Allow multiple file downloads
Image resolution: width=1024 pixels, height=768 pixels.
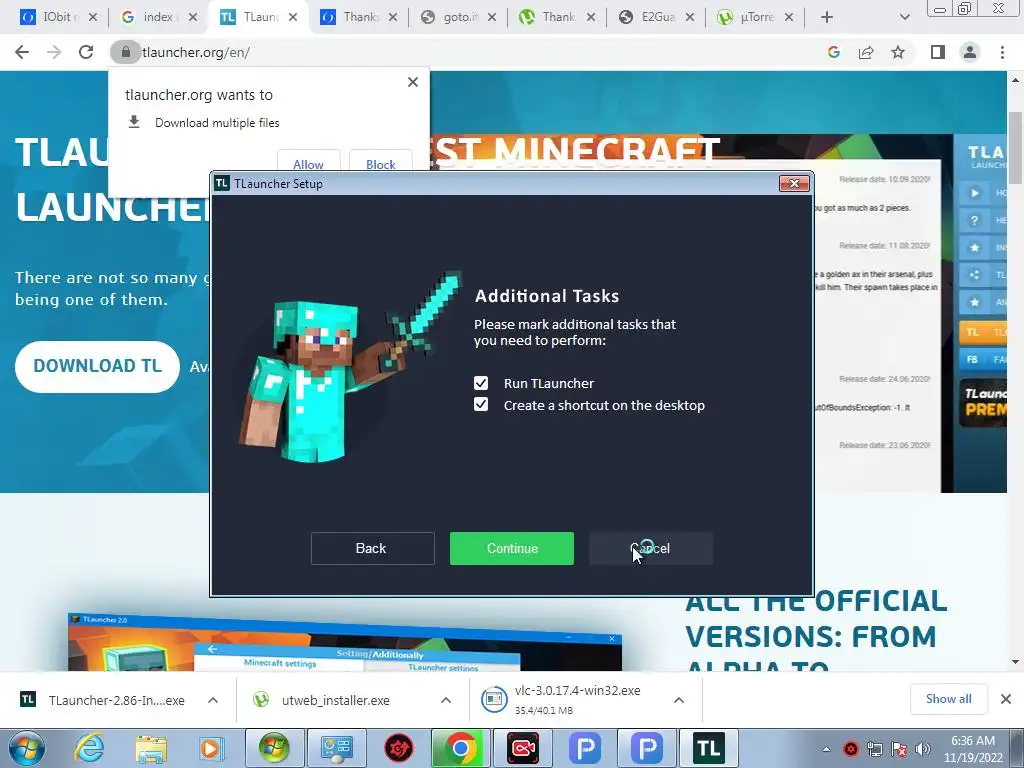(x=308, y=164)
